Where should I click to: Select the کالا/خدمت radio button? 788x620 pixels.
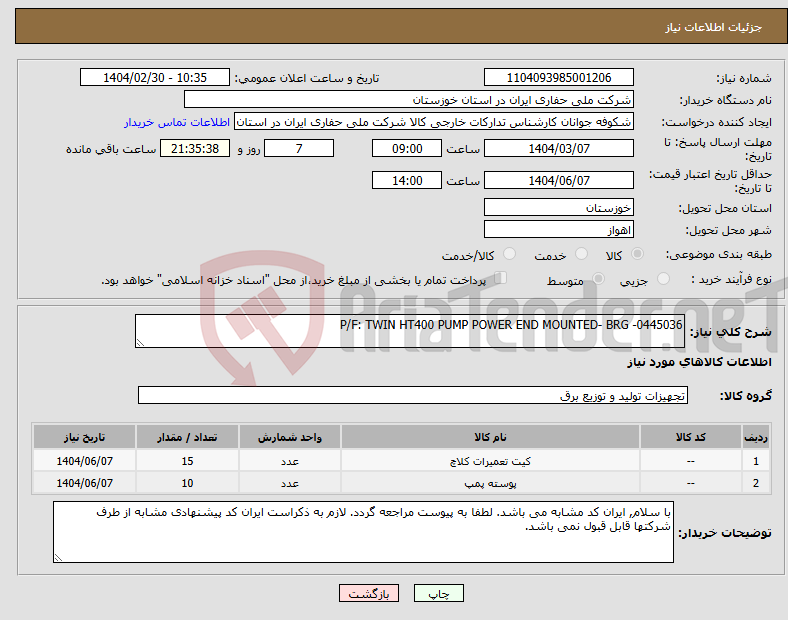509,254
